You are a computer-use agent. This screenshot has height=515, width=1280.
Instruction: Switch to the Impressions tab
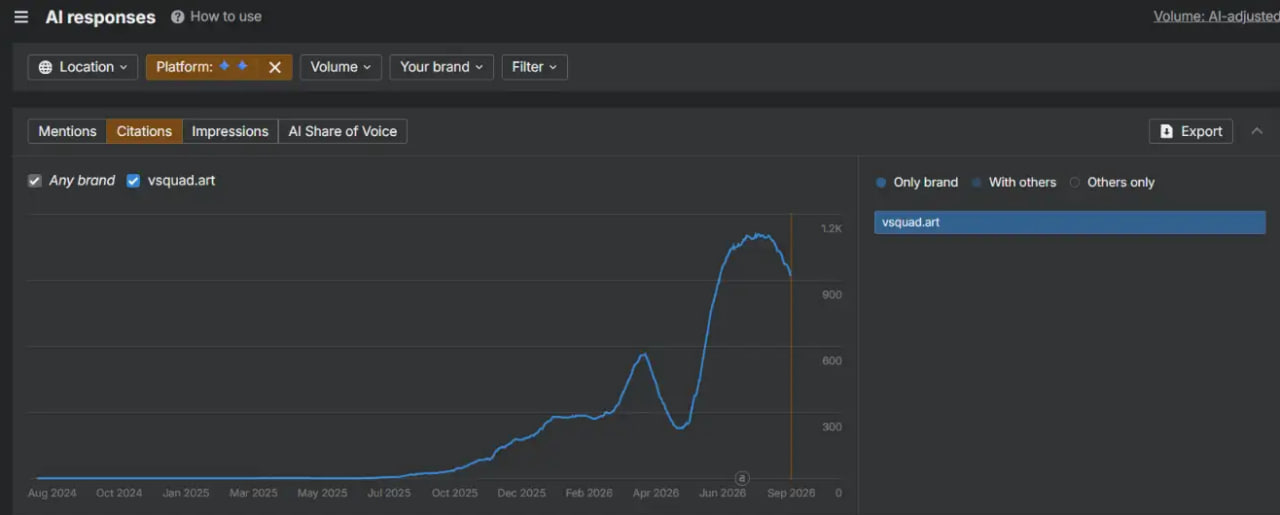[x=230, y=131]
